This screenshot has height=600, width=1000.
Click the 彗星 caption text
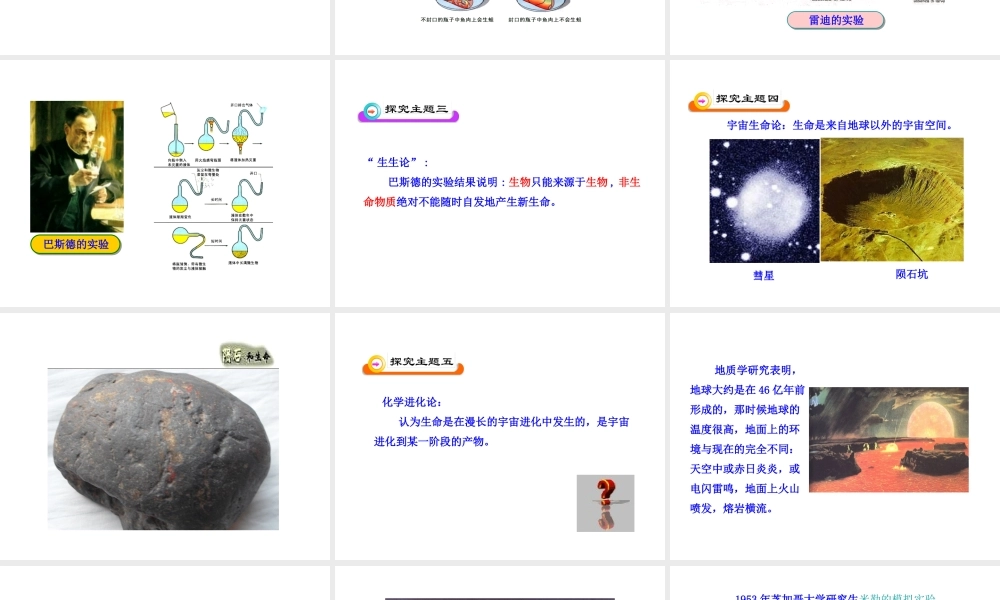pyautogui.click(x=763, y=275)
